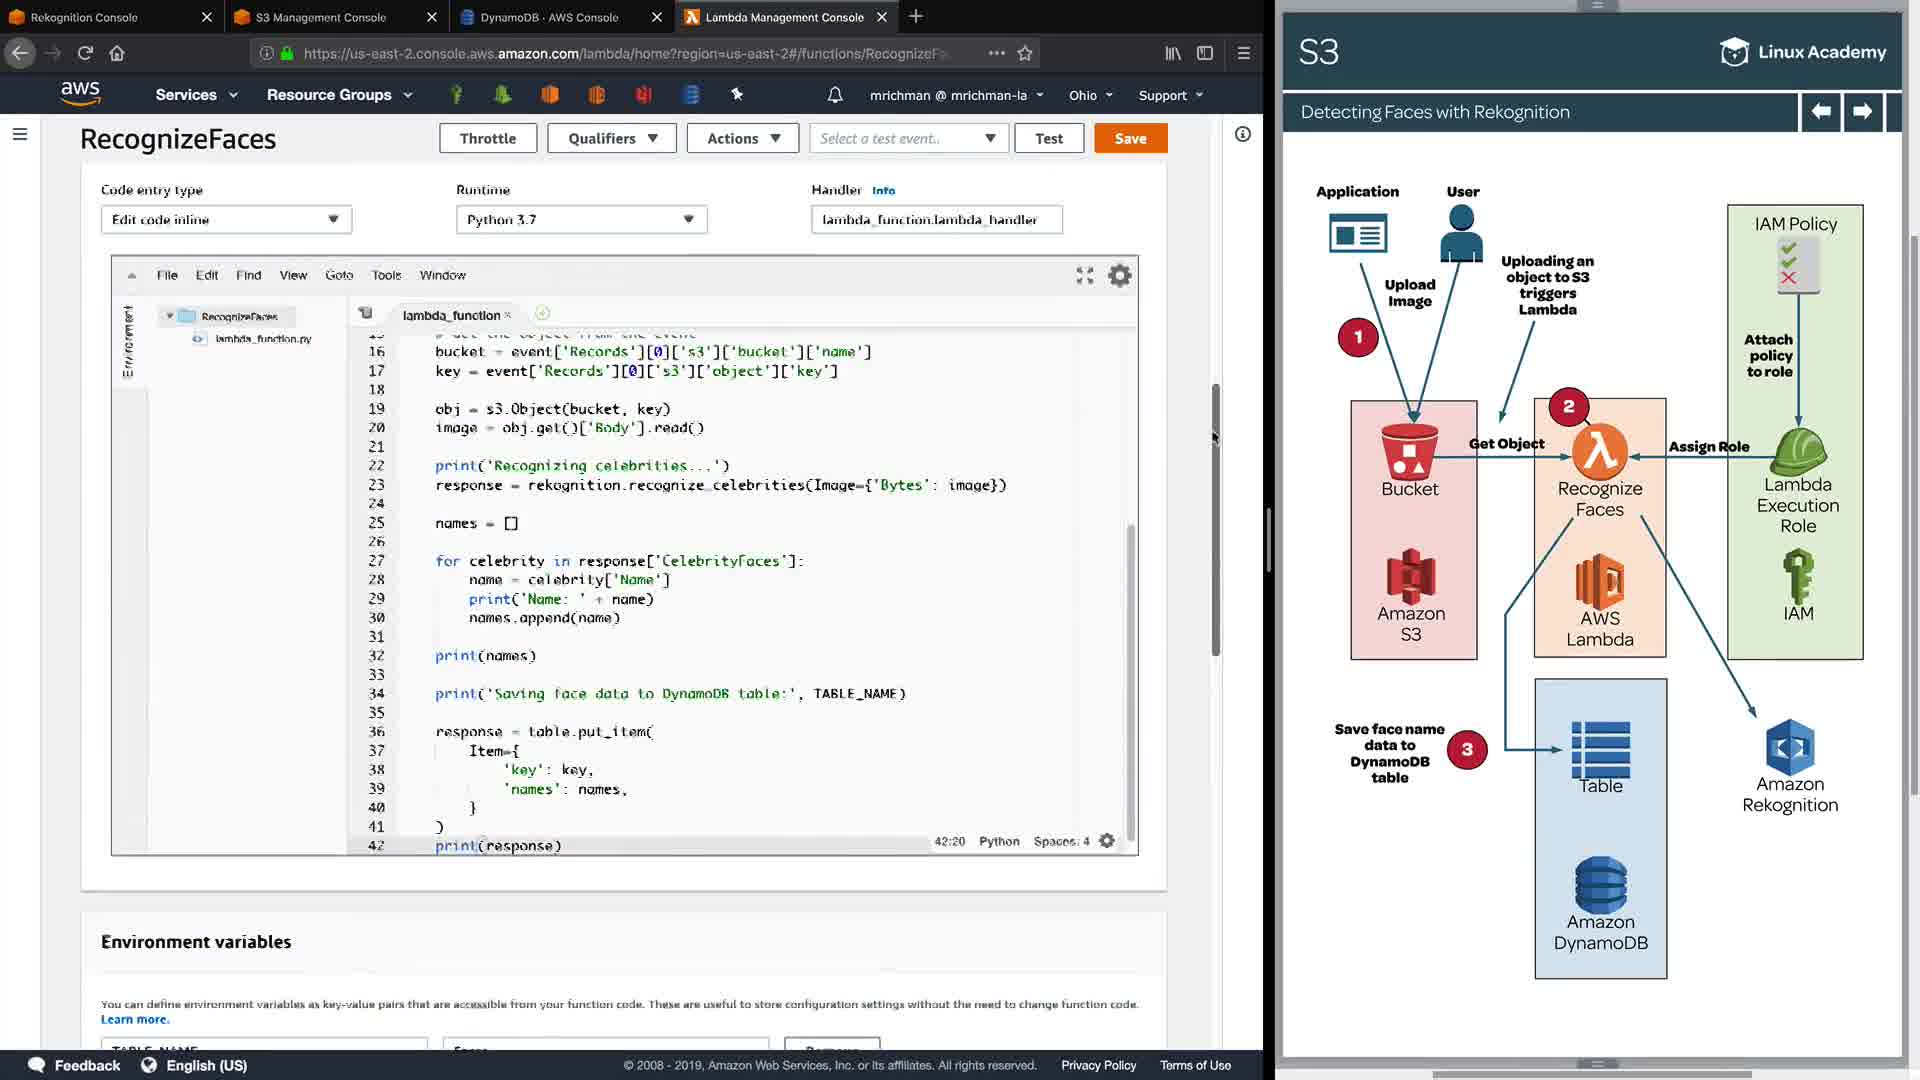Click the AWS logo home icon
This screenshot has width=1920, height=1080.
point(80,94)
